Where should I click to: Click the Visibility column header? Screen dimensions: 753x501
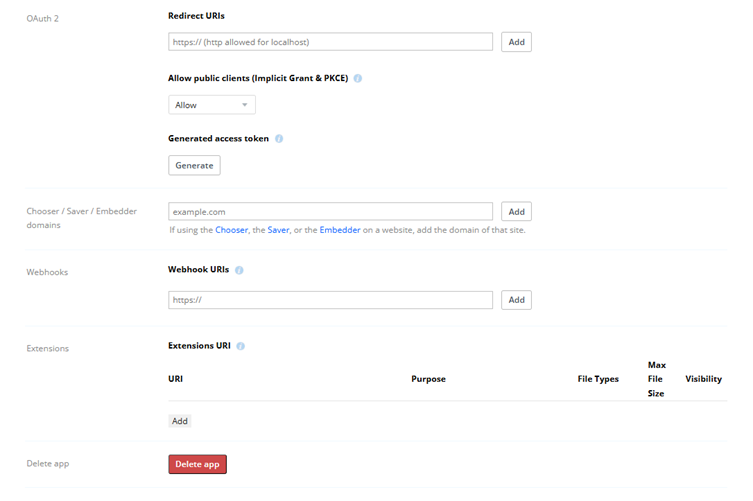pyautogui.click(x=703, y=379)
